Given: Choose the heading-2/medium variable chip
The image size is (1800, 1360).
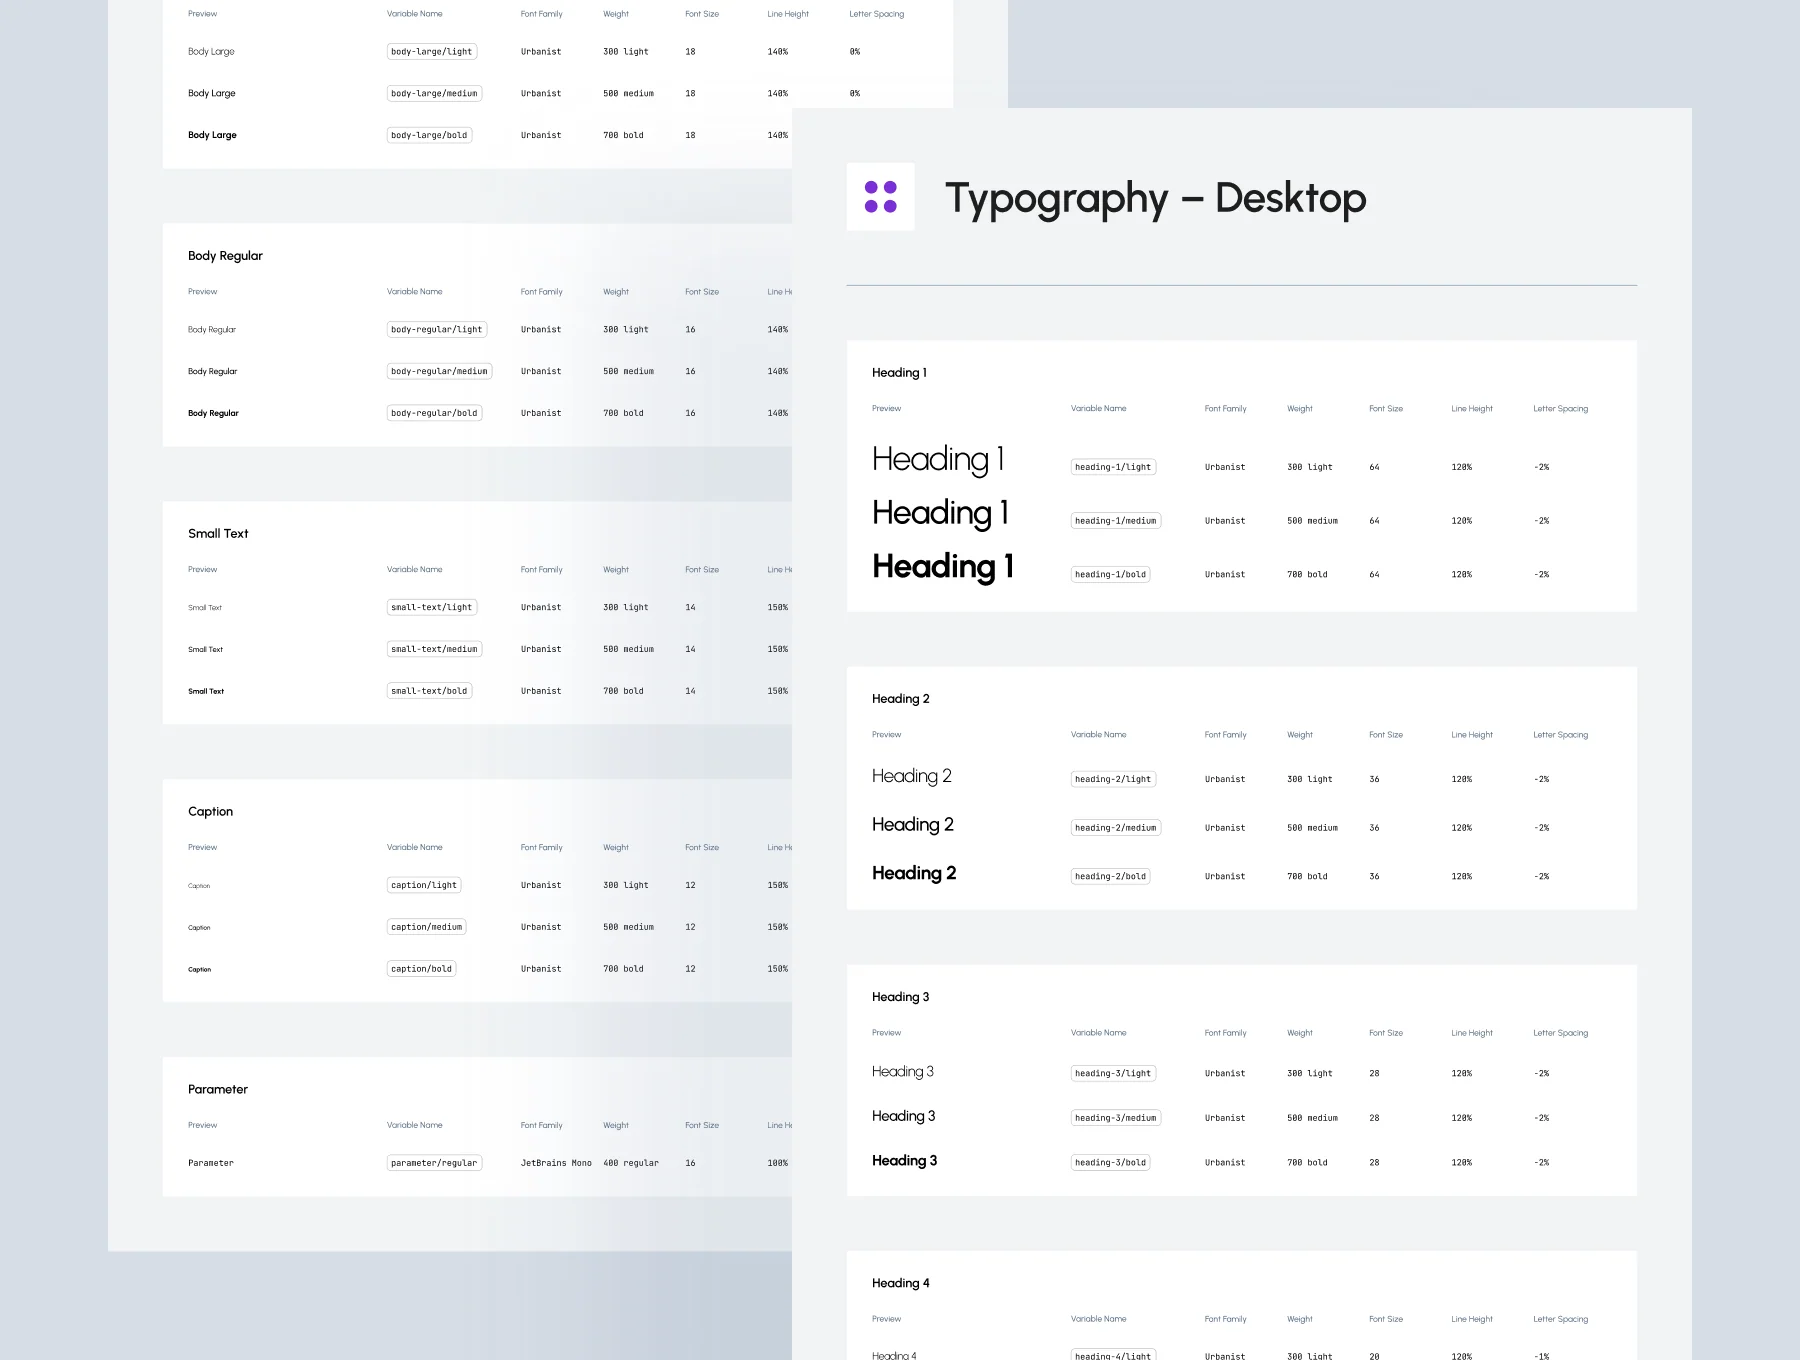Looking at the screenshot, I should coord(1116,828).
